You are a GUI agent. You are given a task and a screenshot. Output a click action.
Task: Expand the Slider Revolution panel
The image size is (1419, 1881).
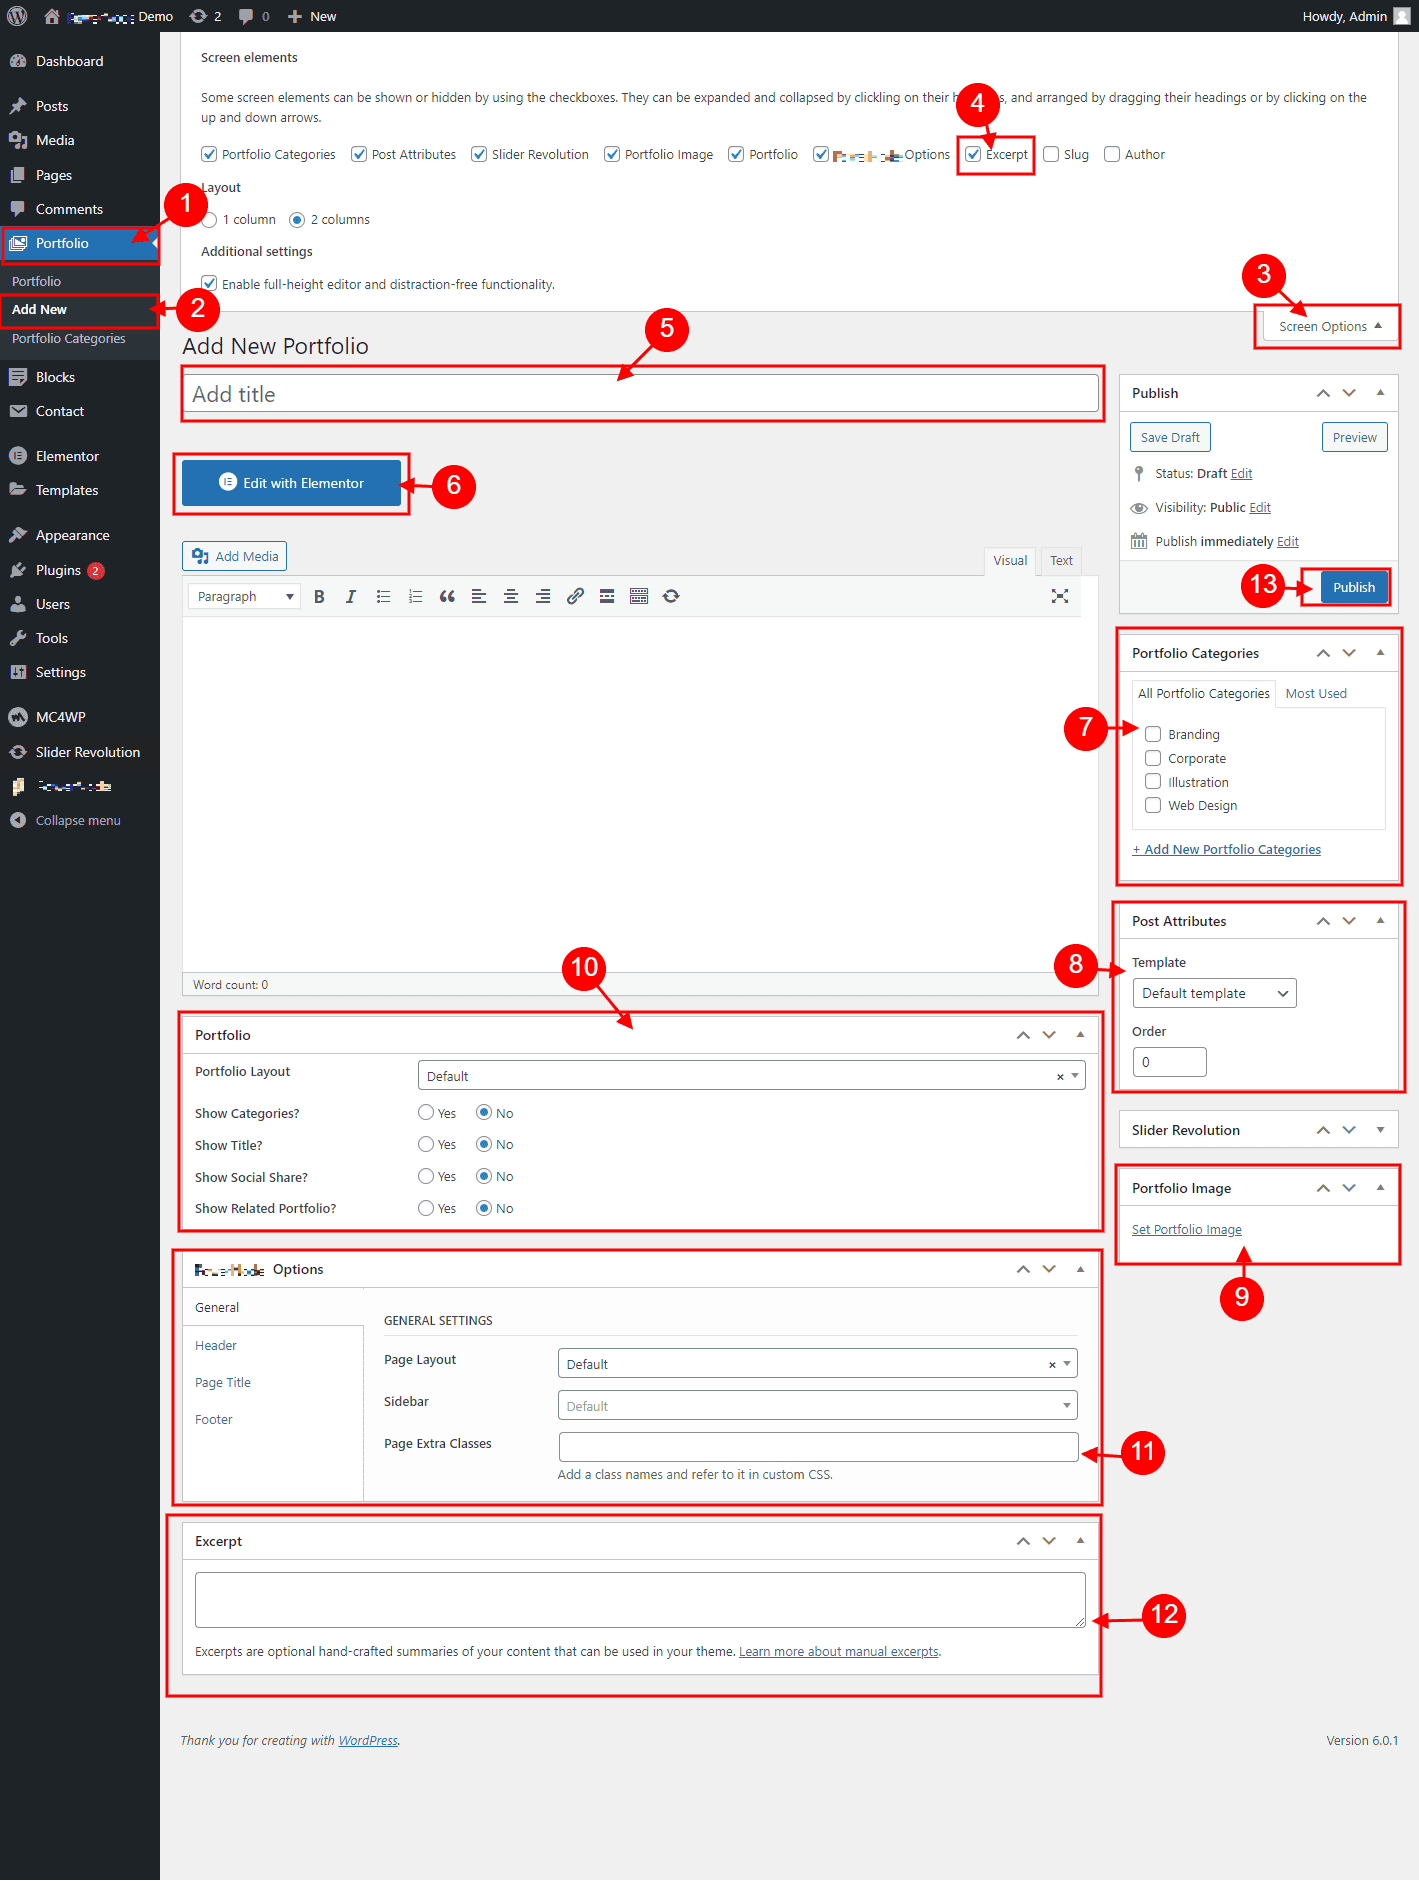coord(1380,1130)
